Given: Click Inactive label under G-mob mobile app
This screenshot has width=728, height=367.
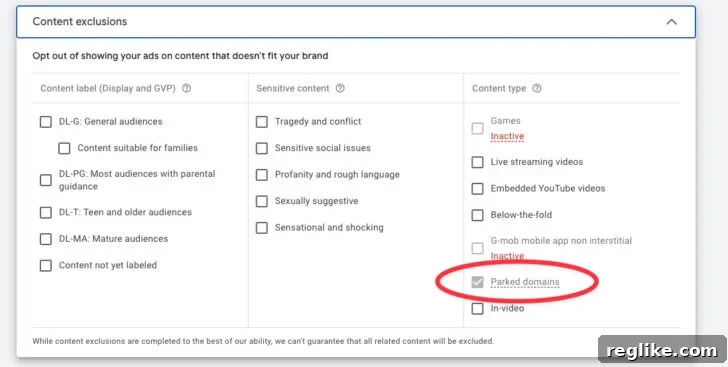Looking at the screenshot, I should [x=507, y=256].
